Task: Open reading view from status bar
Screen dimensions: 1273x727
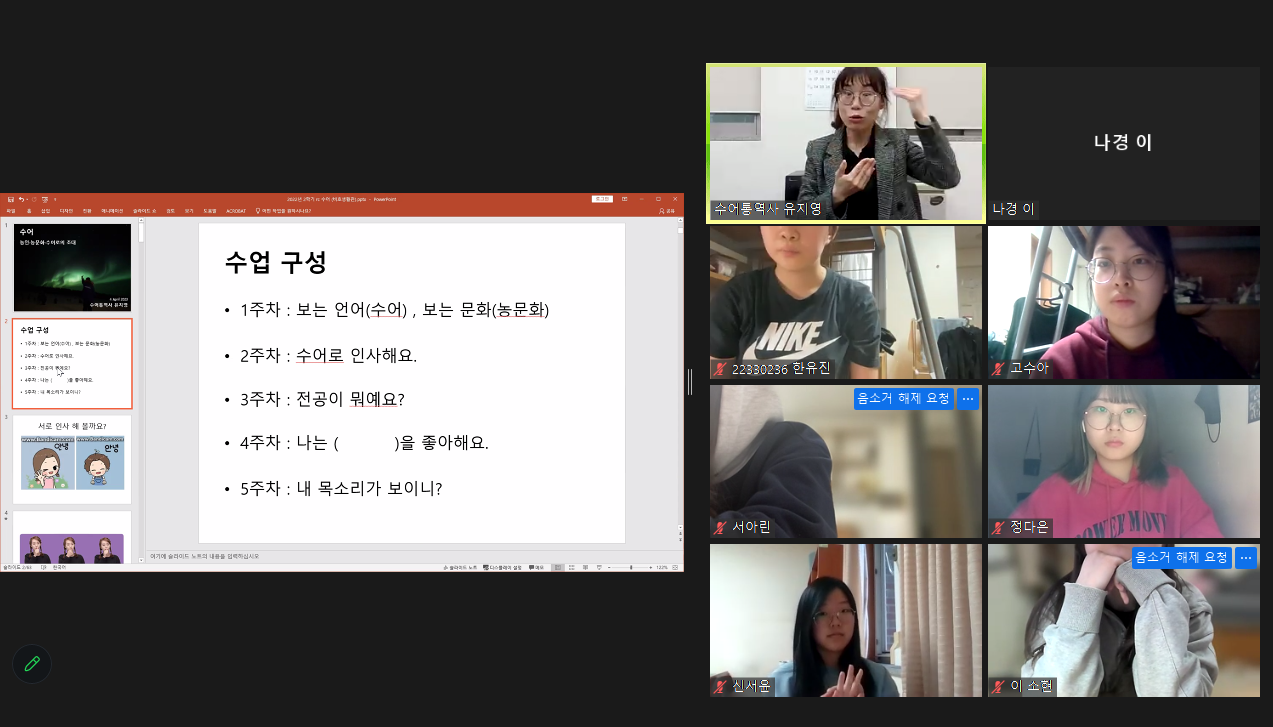Action: coord(584,567)
